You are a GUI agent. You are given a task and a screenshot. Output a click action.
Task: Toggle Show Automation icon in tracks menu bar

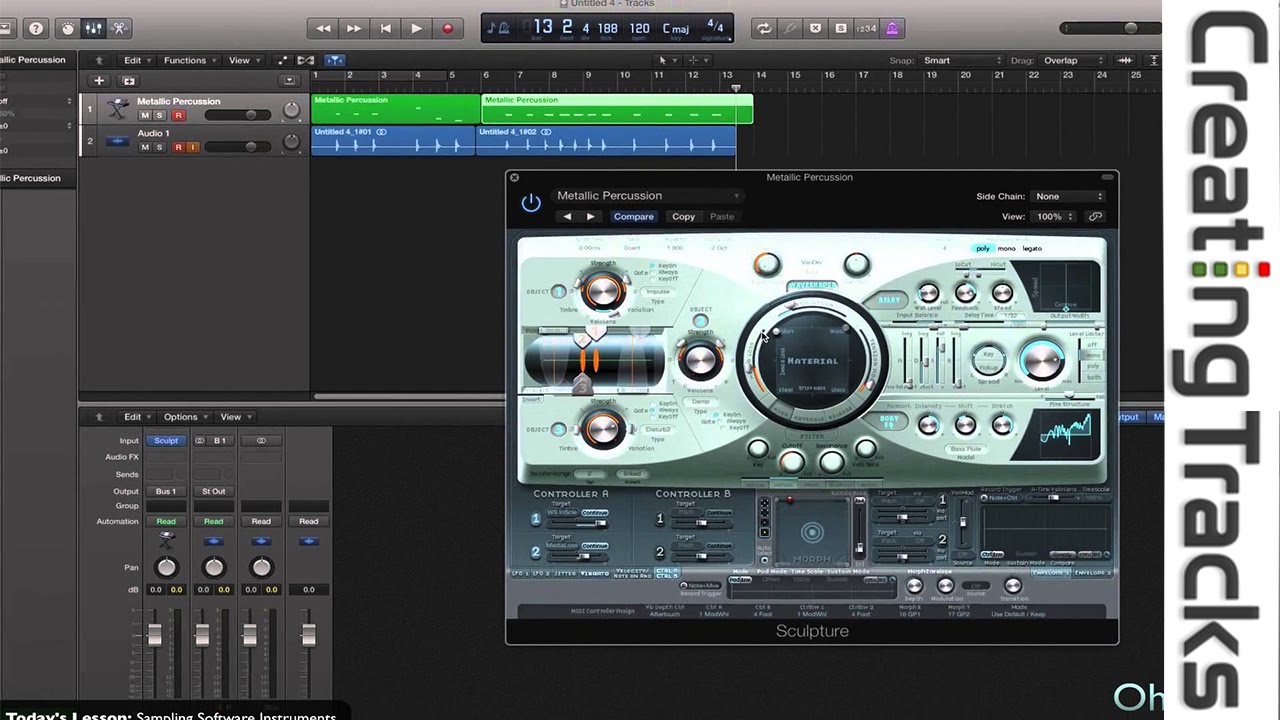coord(283,61)
